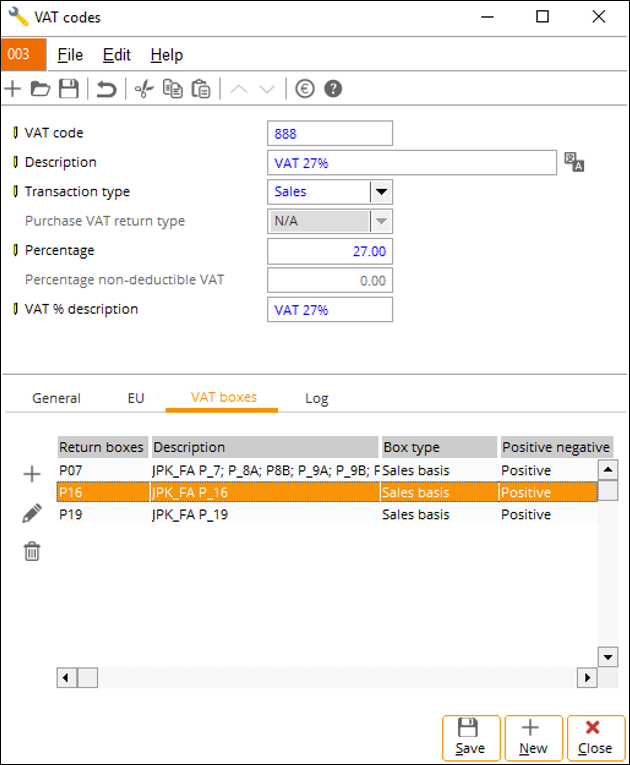The height and width of the screenshot is (765, 630).
Task: Open the Edit menu
Action: pyautogui.click(x=117, y=55)
